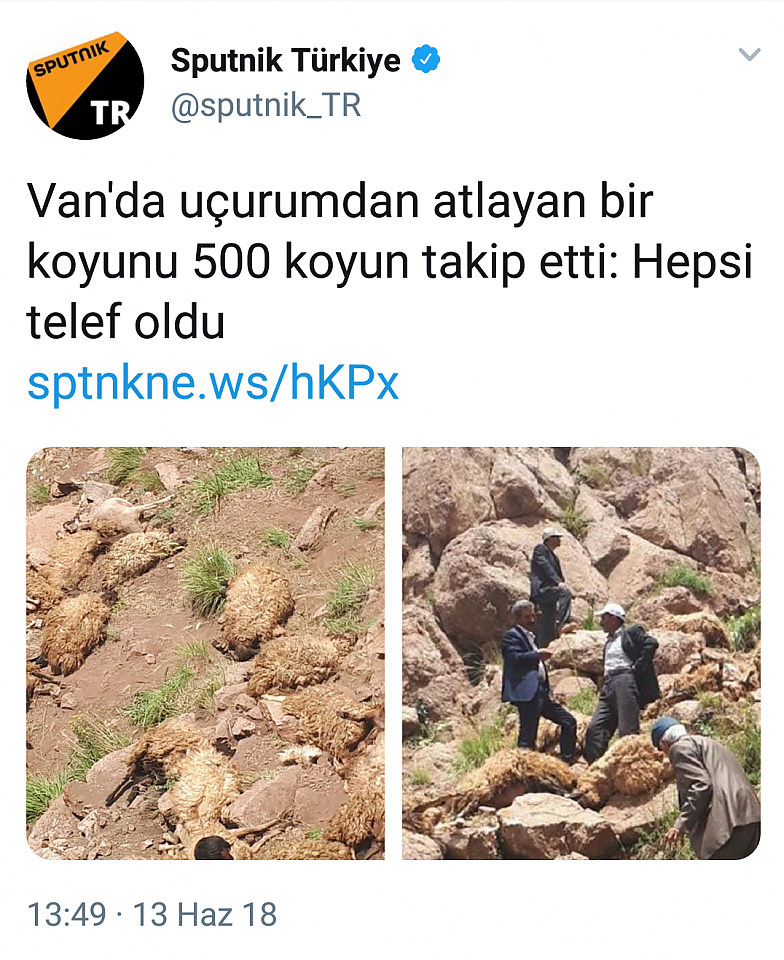Image resolution: width=784 pixels, height=960 pixels.
Task: Click the words telef oldu in tweet
Action: 126,321
